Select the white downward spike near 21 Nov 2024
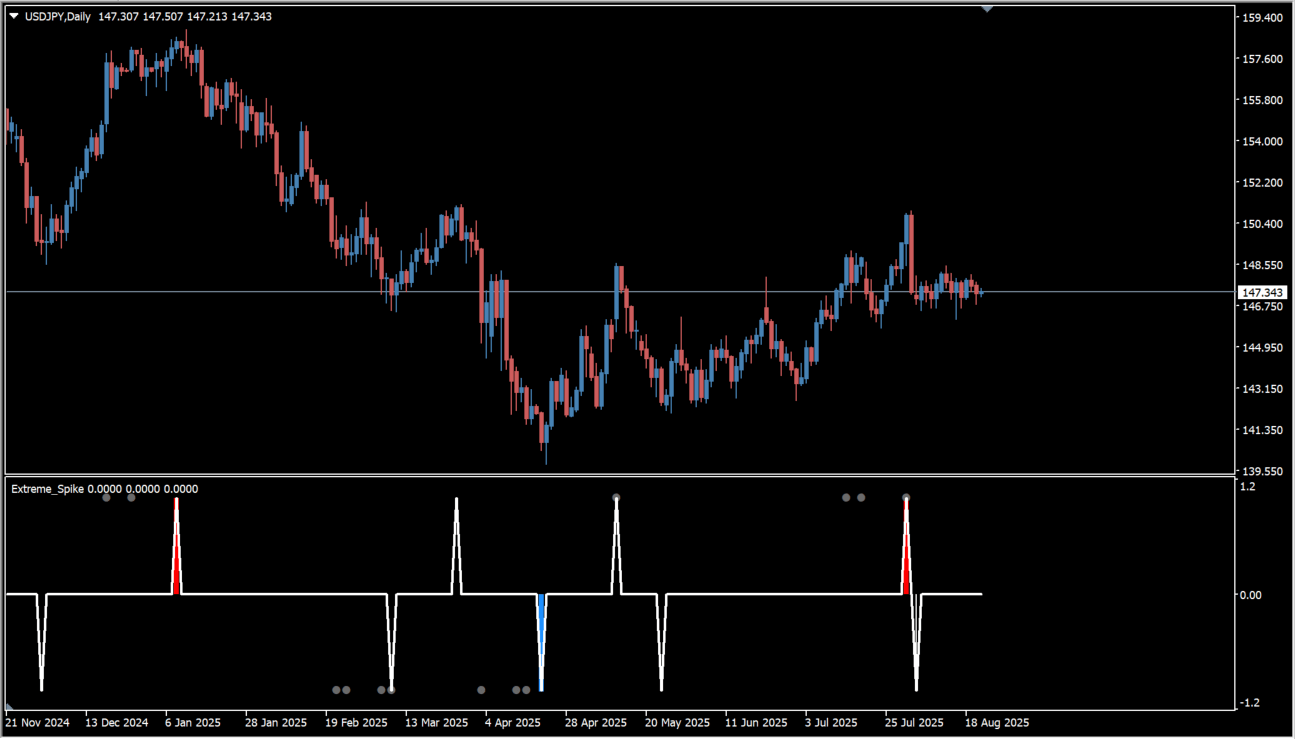The image size is (1295, 739). pos(41,642)
